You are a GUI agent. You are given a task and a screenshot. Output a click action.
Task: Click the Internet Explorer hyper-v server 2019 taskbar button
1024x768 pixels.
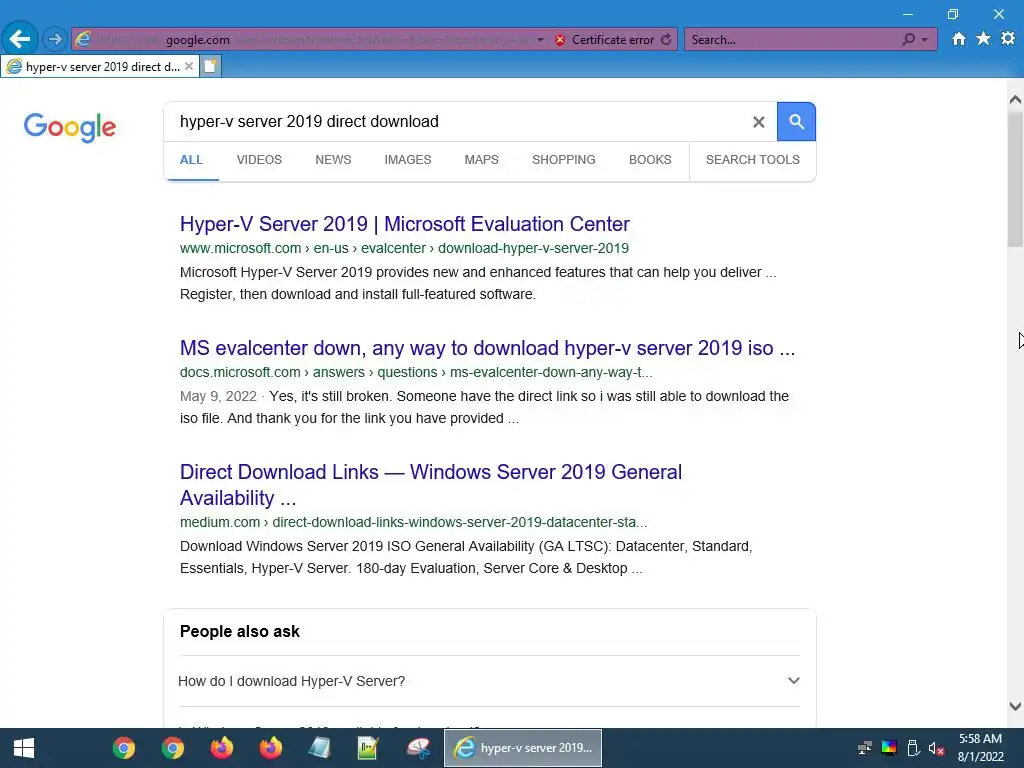tap(523, 748)
